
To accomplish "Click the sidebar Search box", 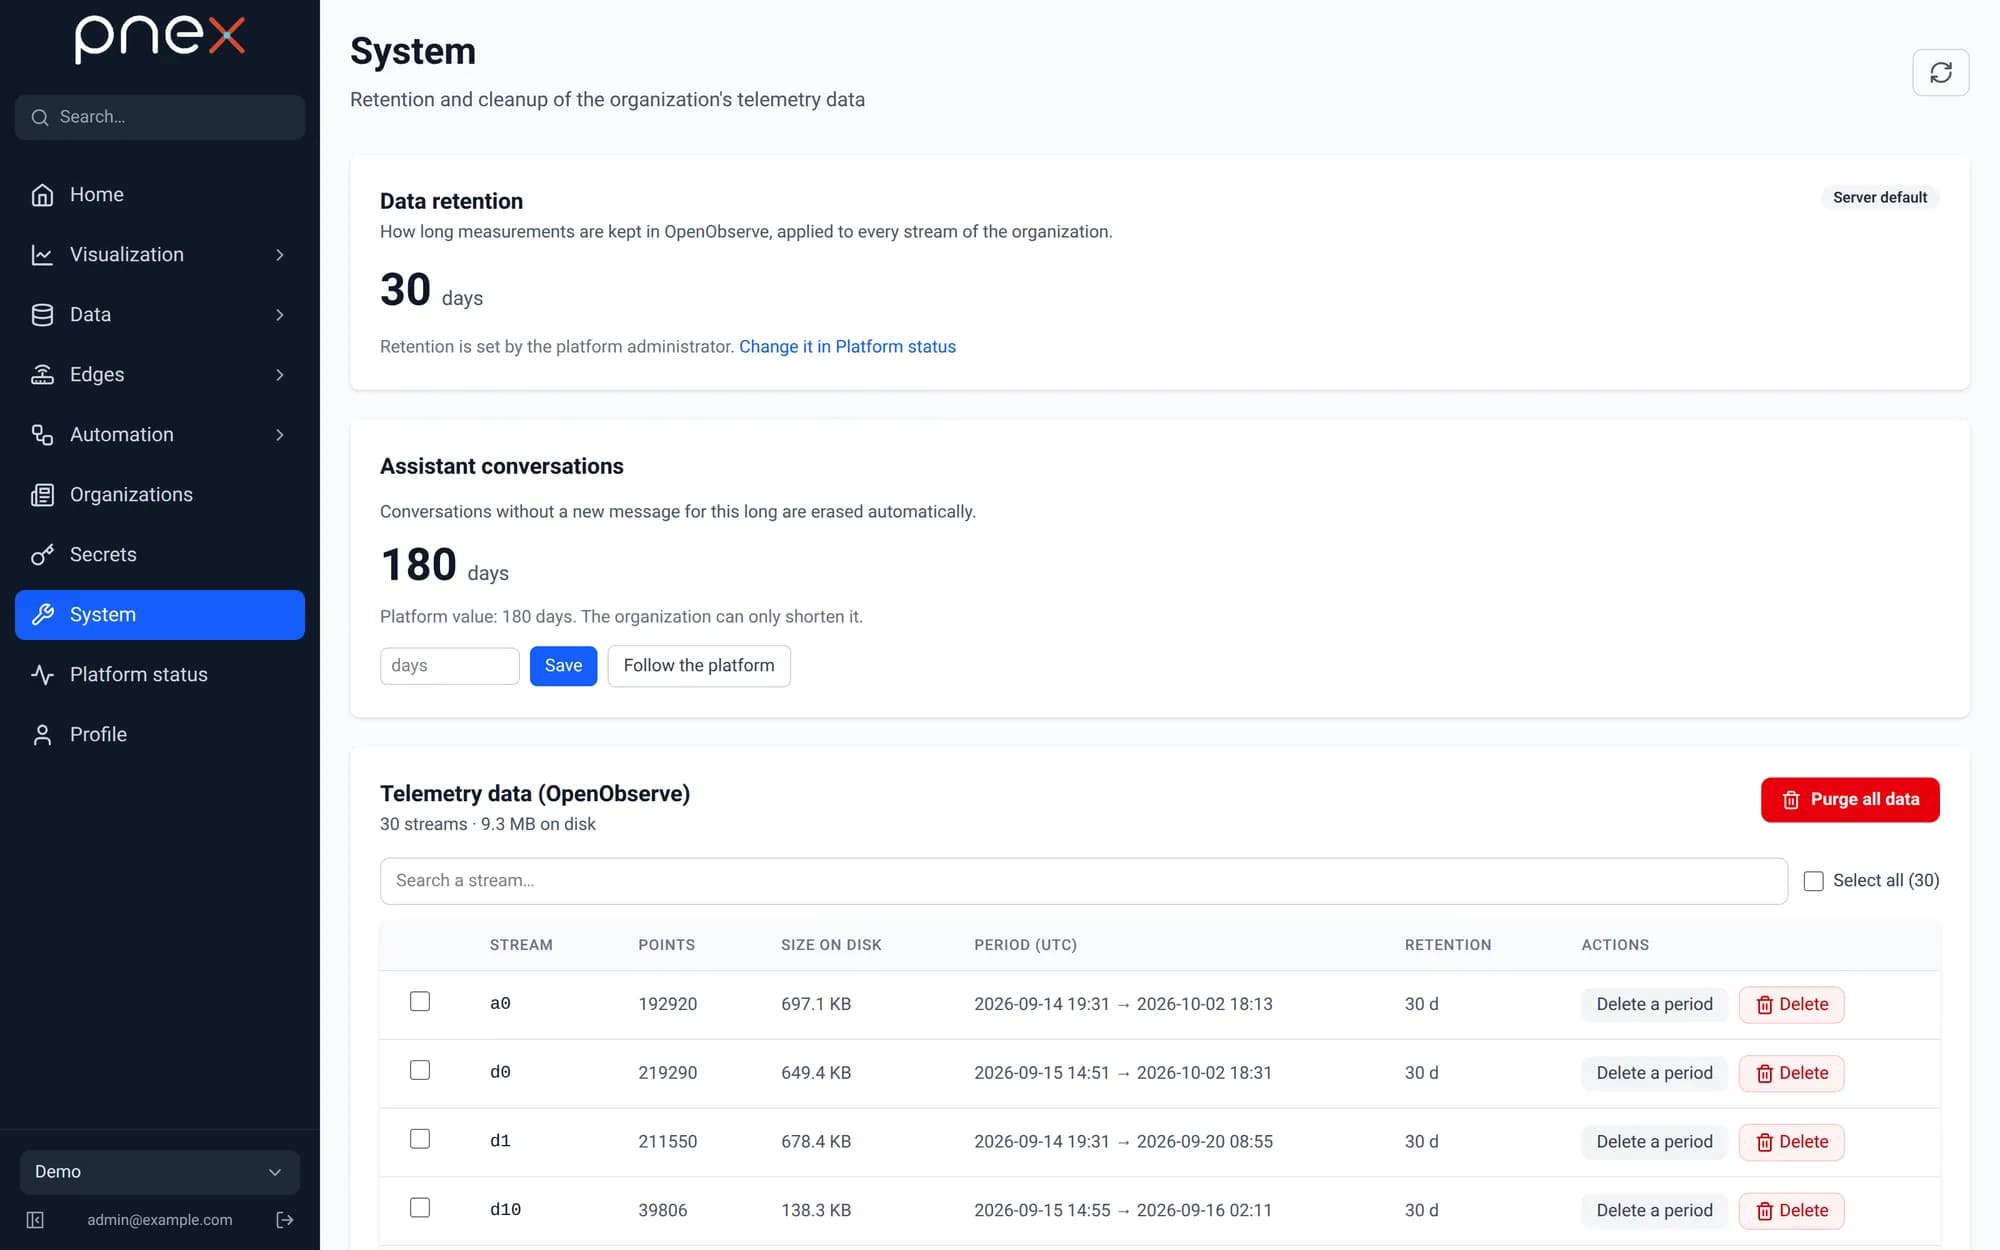I will (160, 118).
